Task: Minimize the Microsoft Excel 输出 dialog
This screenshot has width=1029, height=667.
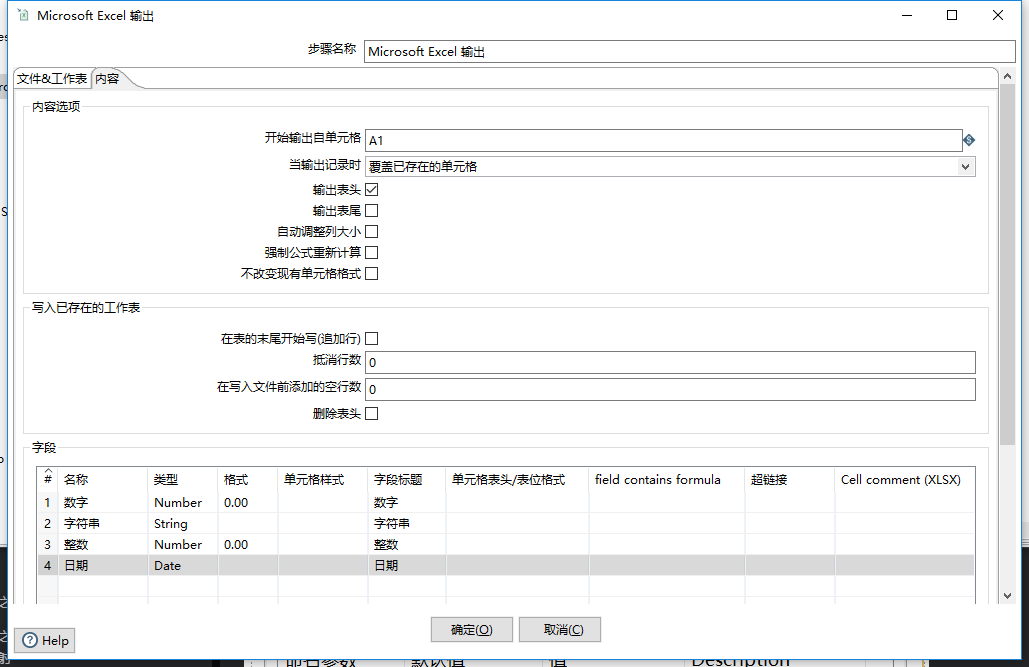Action: click(907, 15)
